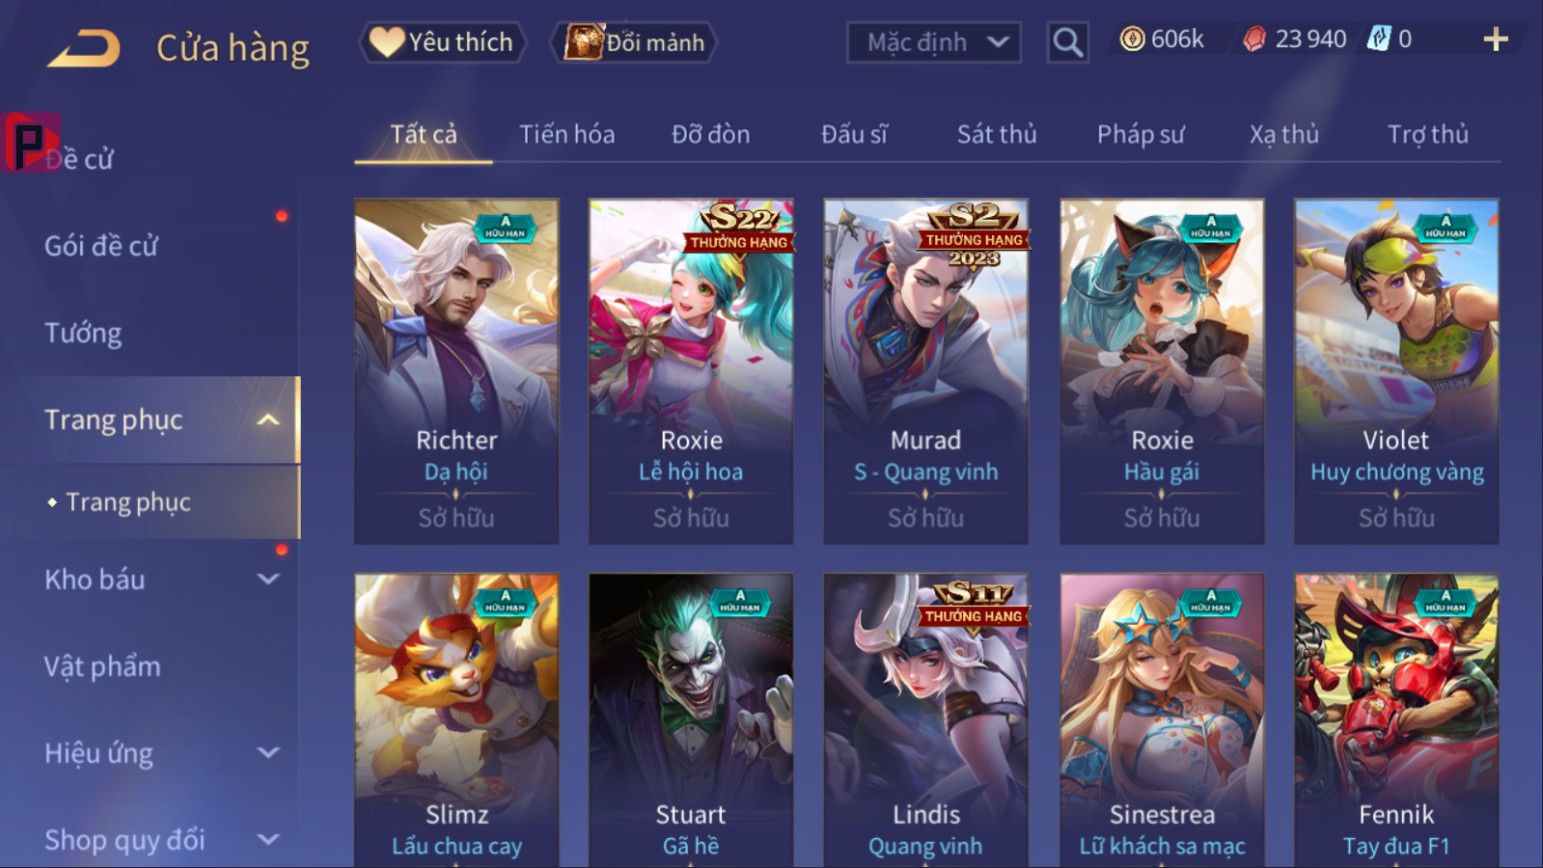Tap the plus icon to add currency
The height and width of the screenshot is (868, 1543).
(1495, 40)
